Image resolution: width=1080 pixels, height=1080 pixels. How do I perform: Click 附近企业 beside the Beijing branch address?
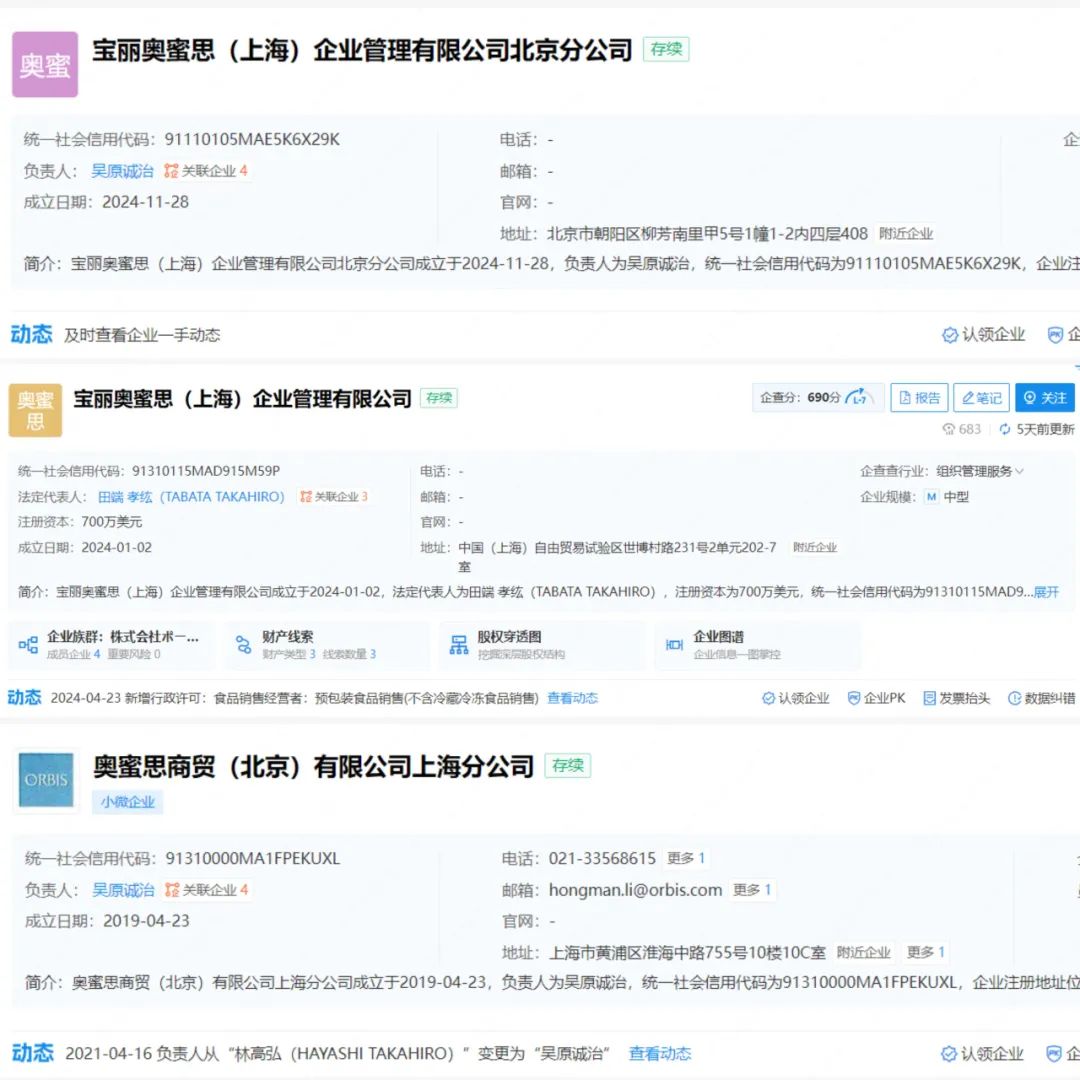(906, 233)
